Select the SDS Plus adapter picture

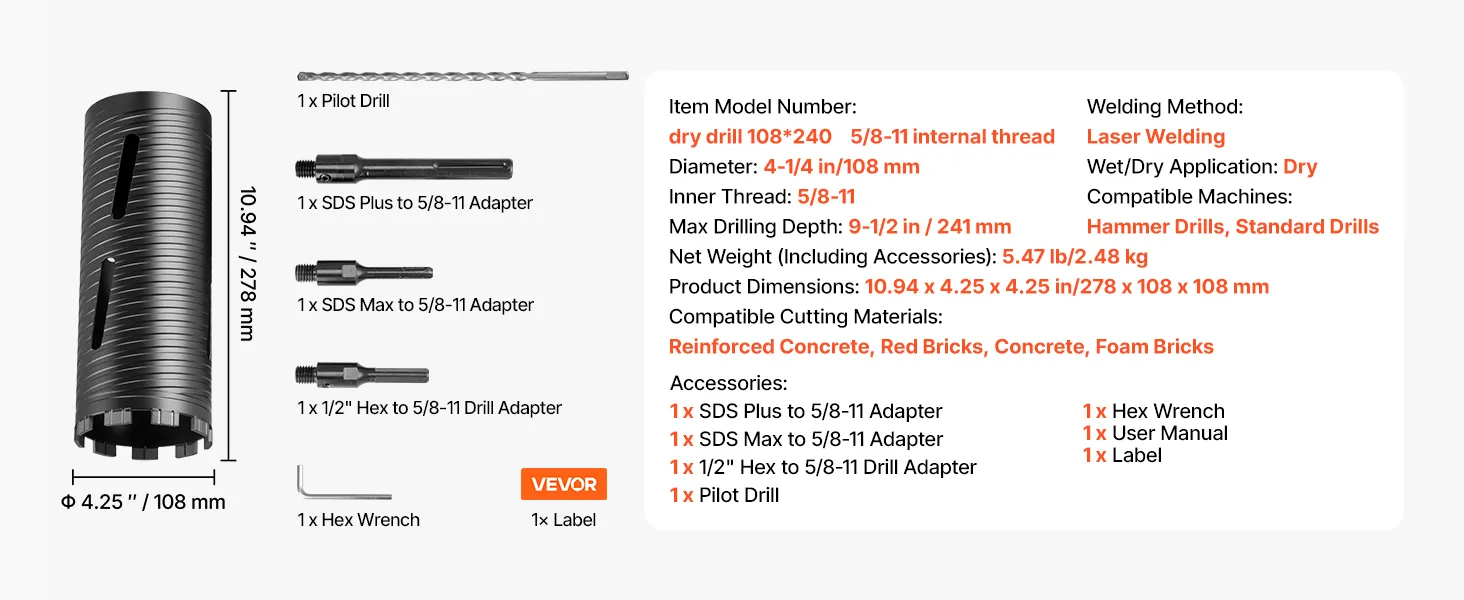[404, 169]
